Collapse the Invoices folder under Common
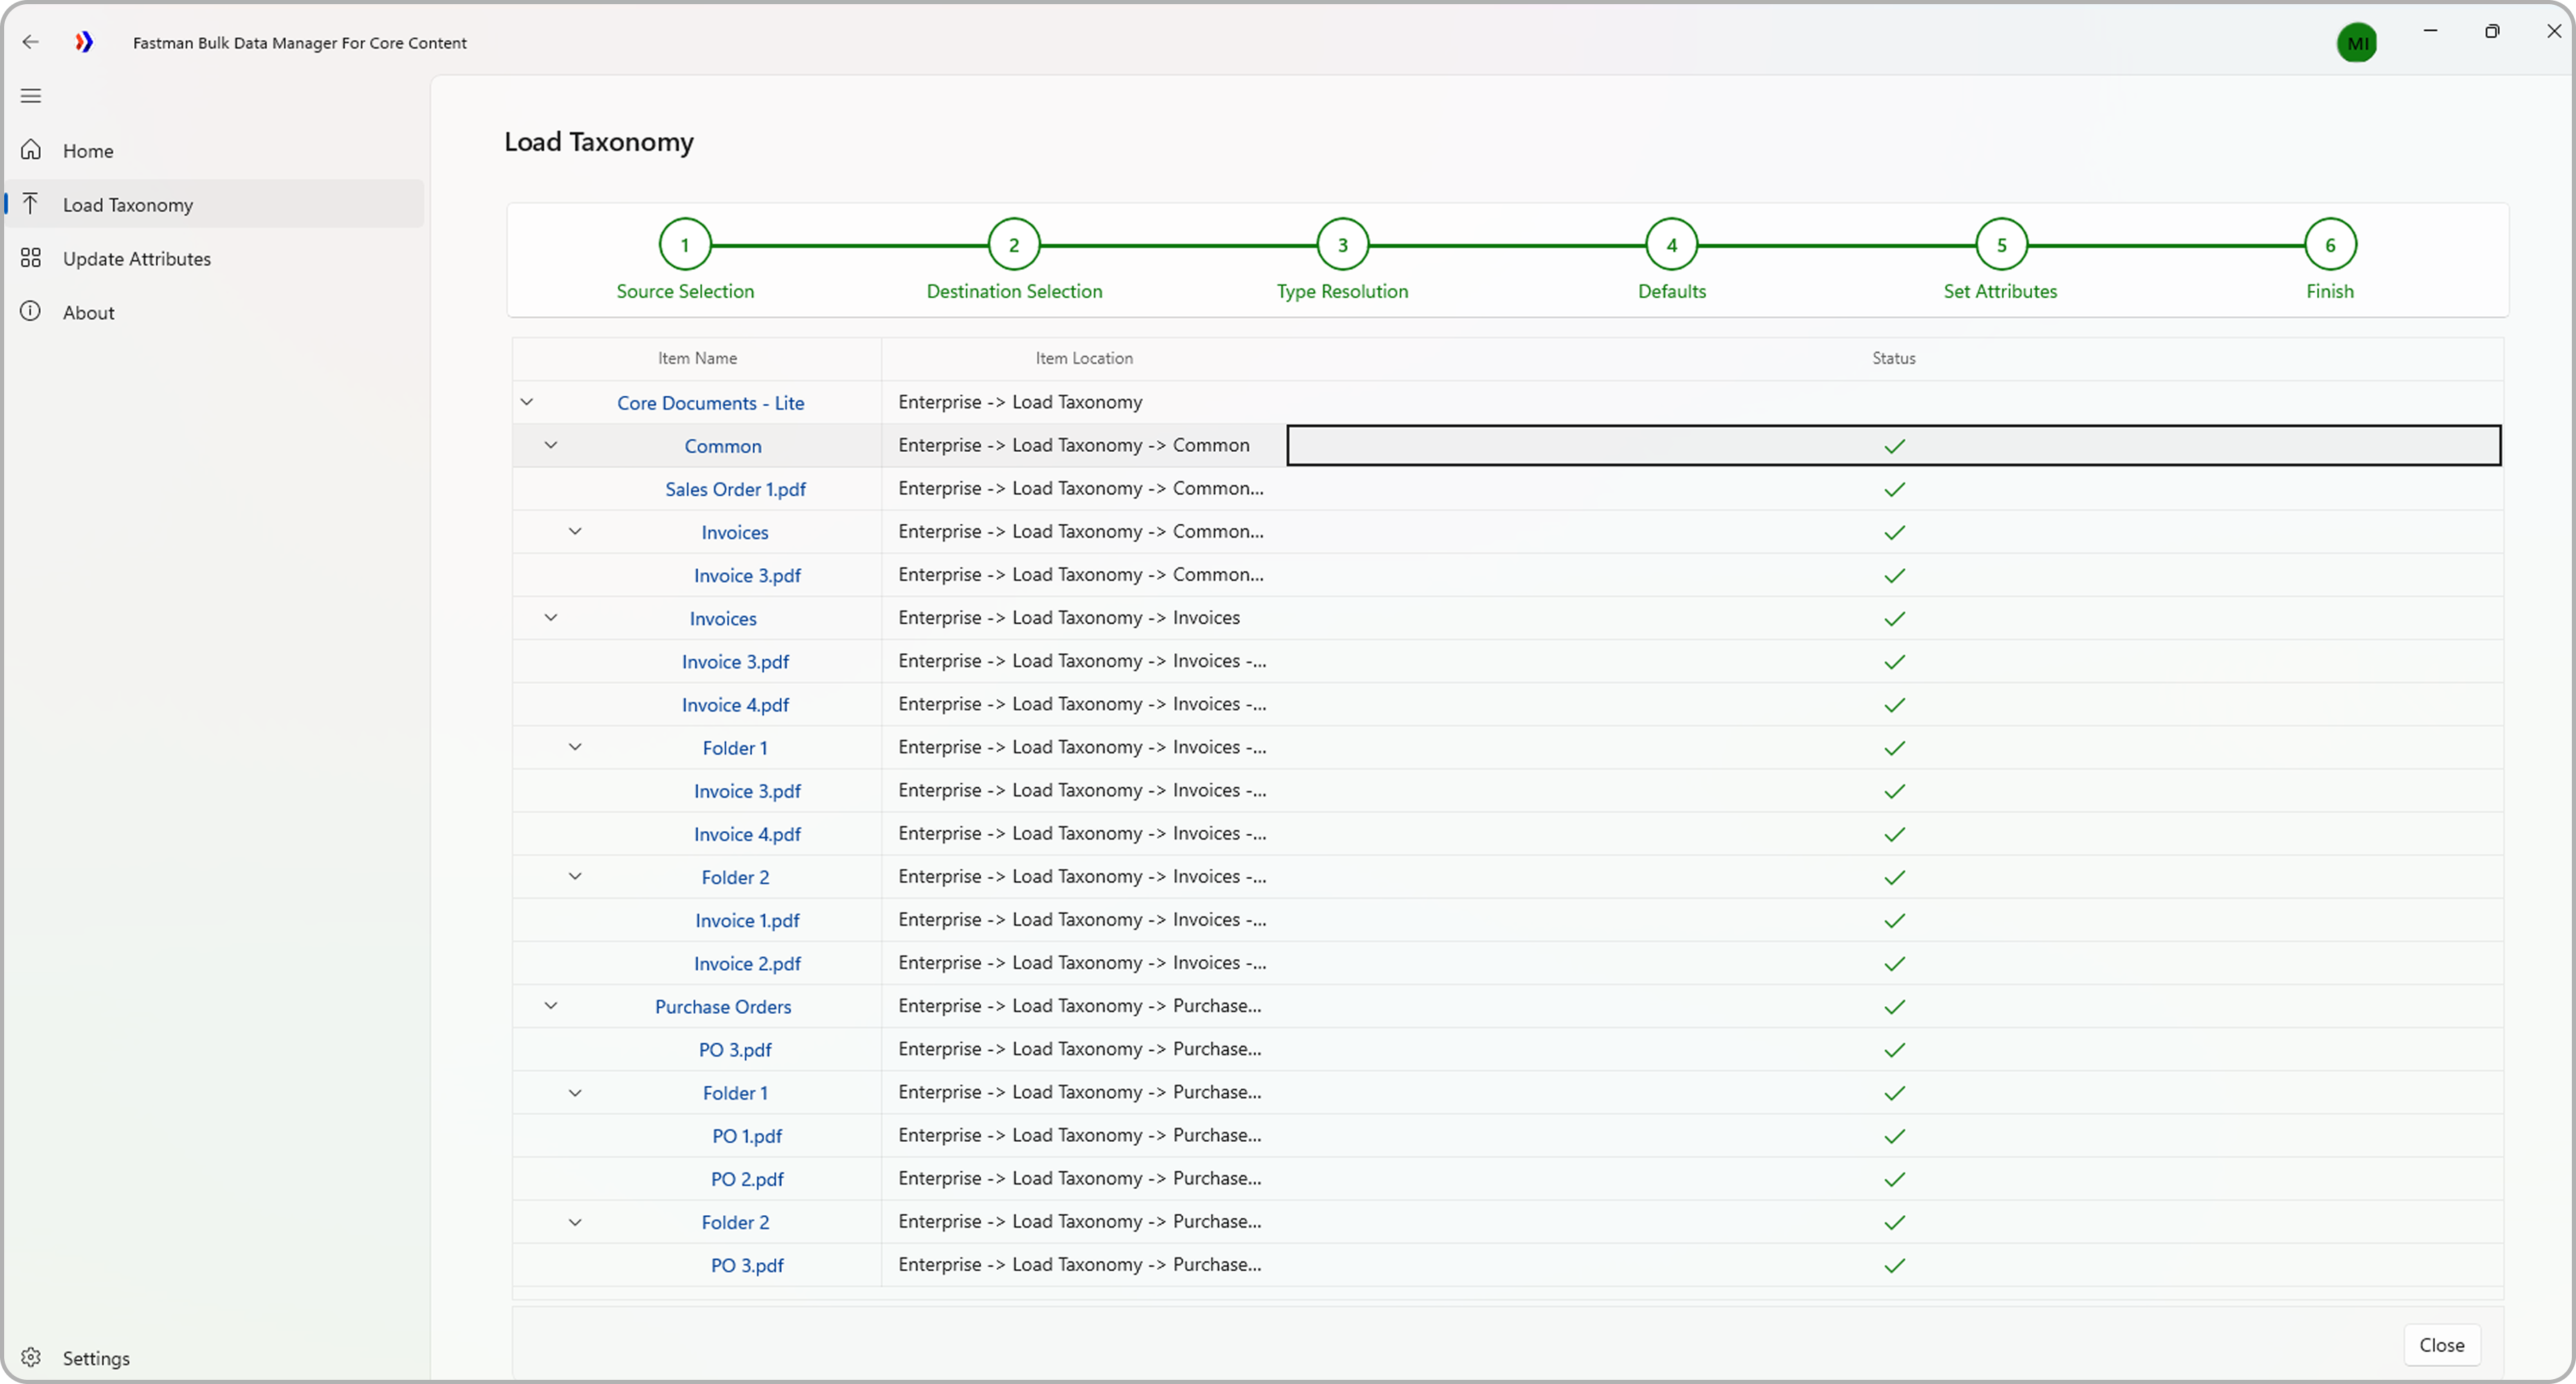Viewport: 2576px width, 1384px height. coord(575,531)
